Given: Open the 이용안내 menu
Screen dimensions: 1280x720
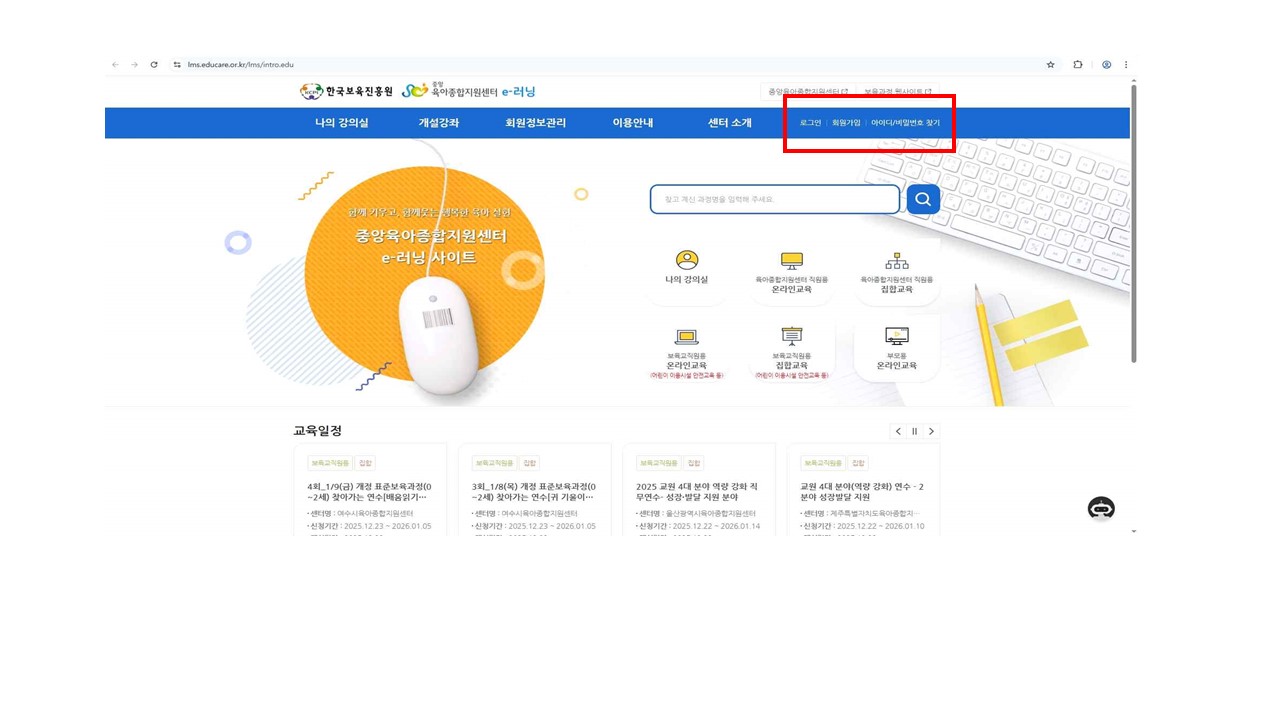Looking at the screenshot, I should [632, 123].
